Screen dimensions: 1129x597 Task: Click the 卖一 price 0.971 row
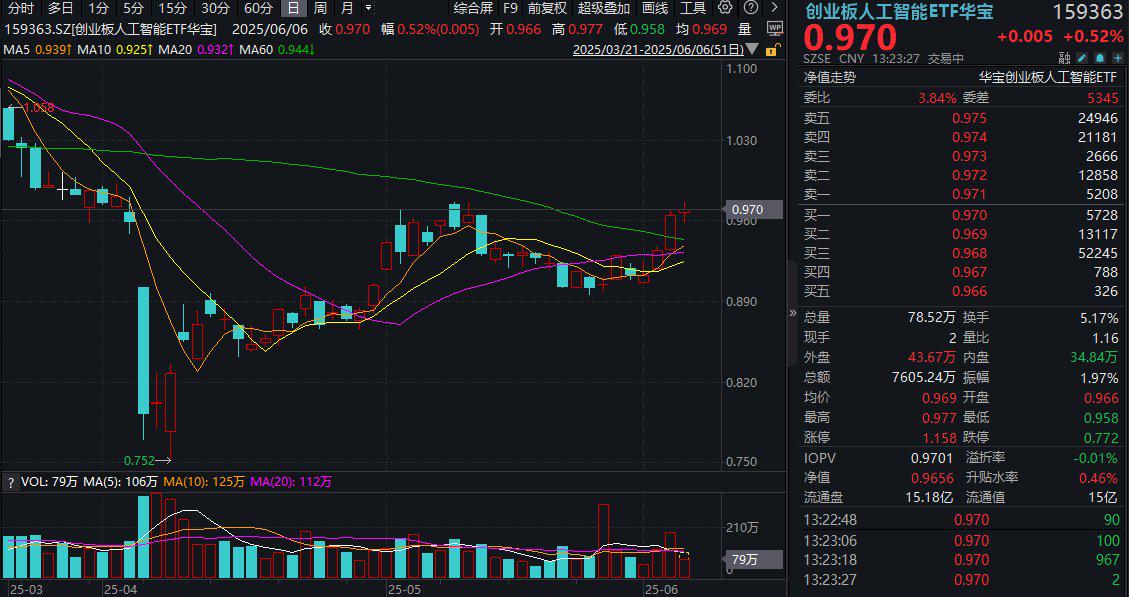click(x=961, y=194)
